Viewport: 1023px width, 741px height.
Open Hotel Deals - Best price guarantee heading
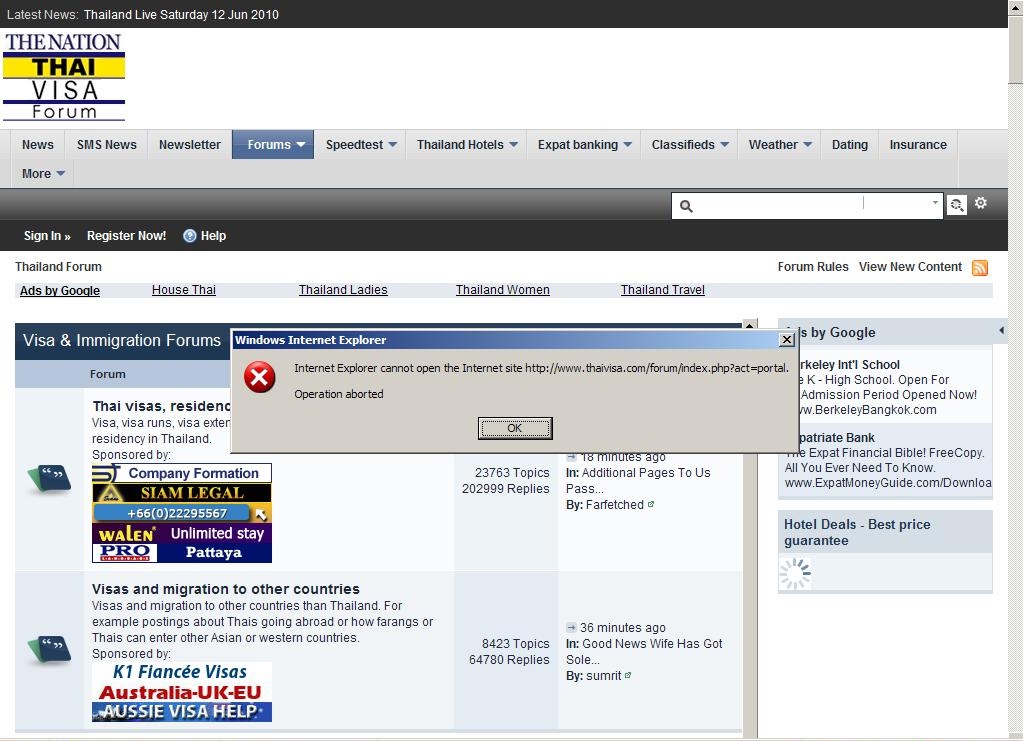click(857, 532)
